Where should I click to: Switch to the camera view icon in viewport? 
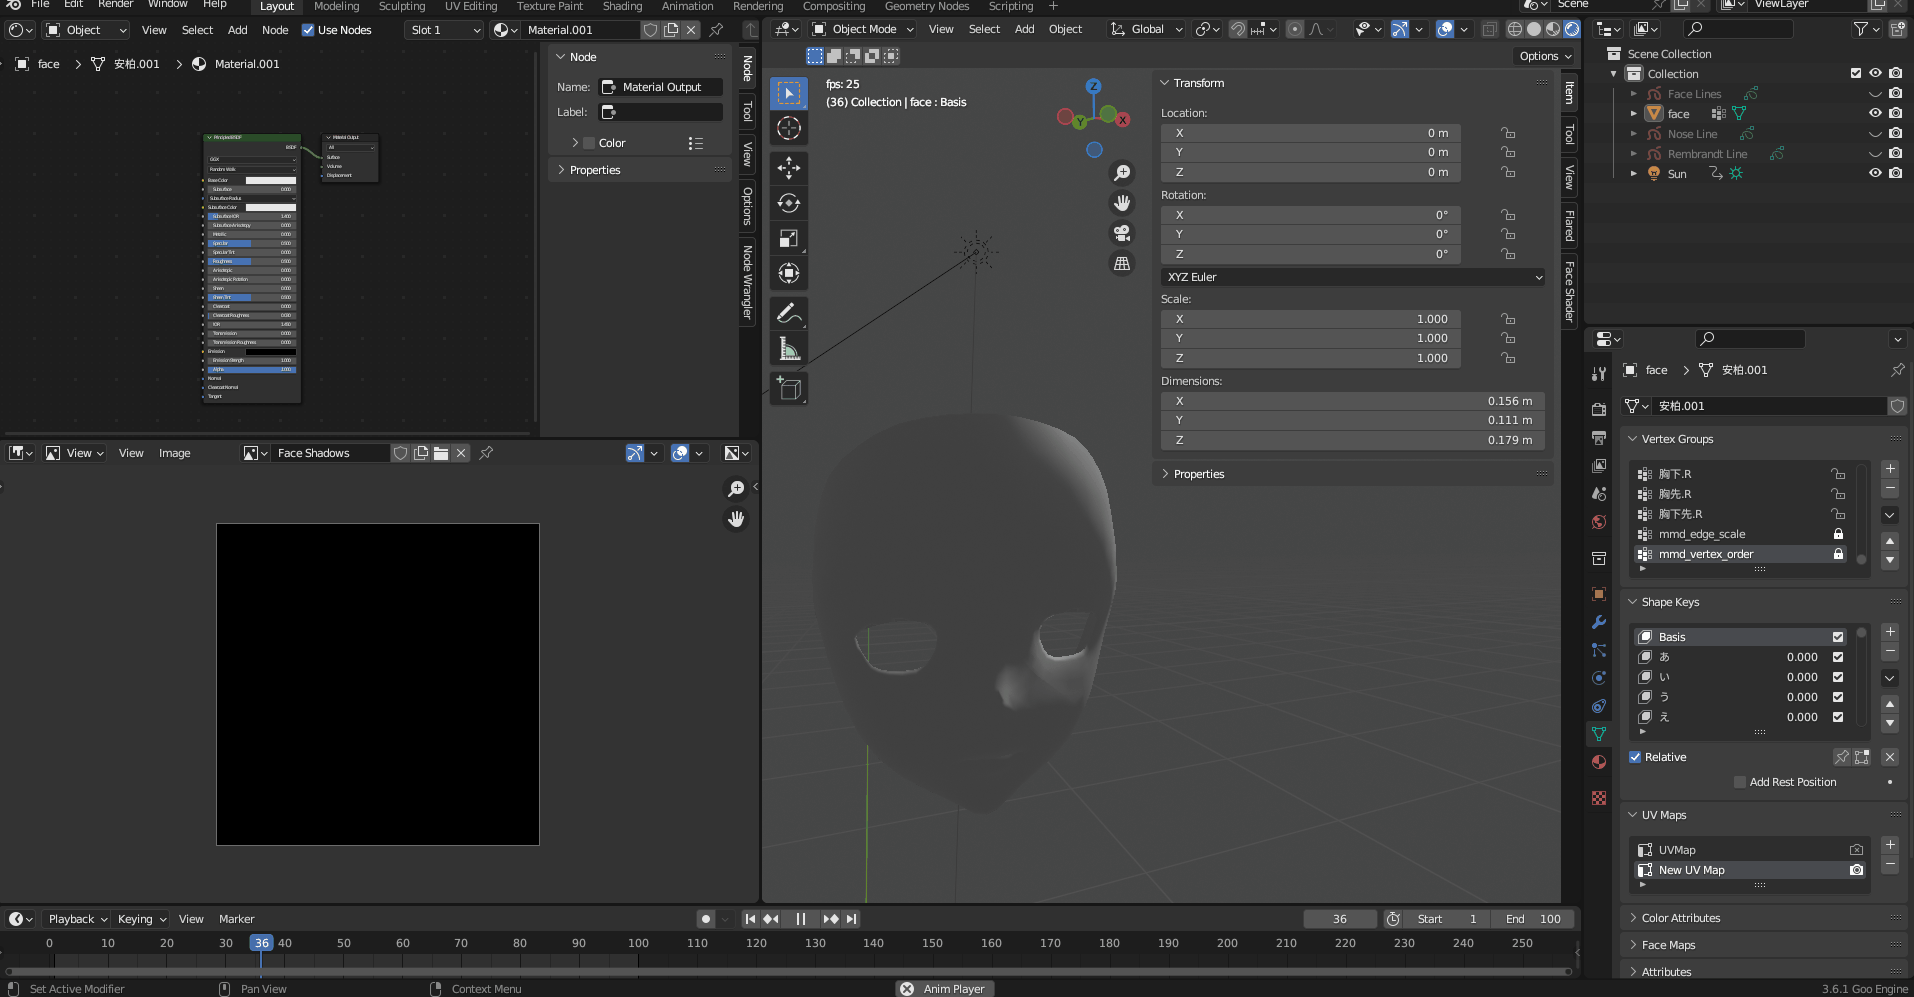tap(1122, 233)
